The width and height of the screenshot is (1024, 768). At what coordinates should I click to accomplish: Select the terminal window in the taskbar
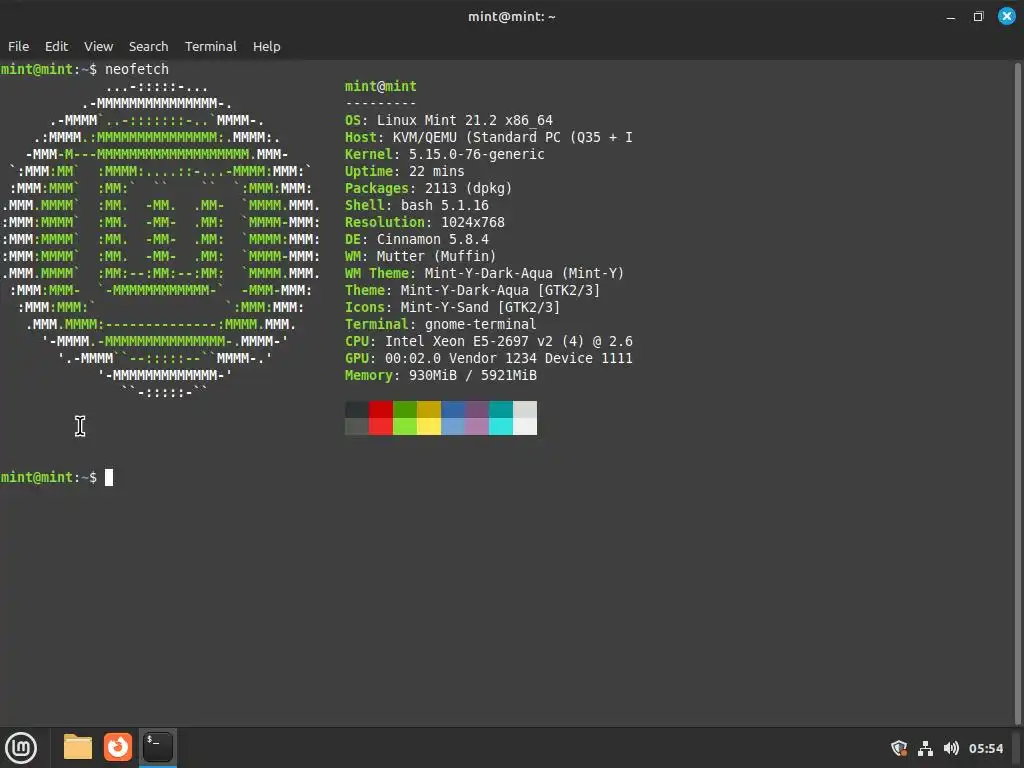point(157,747)
